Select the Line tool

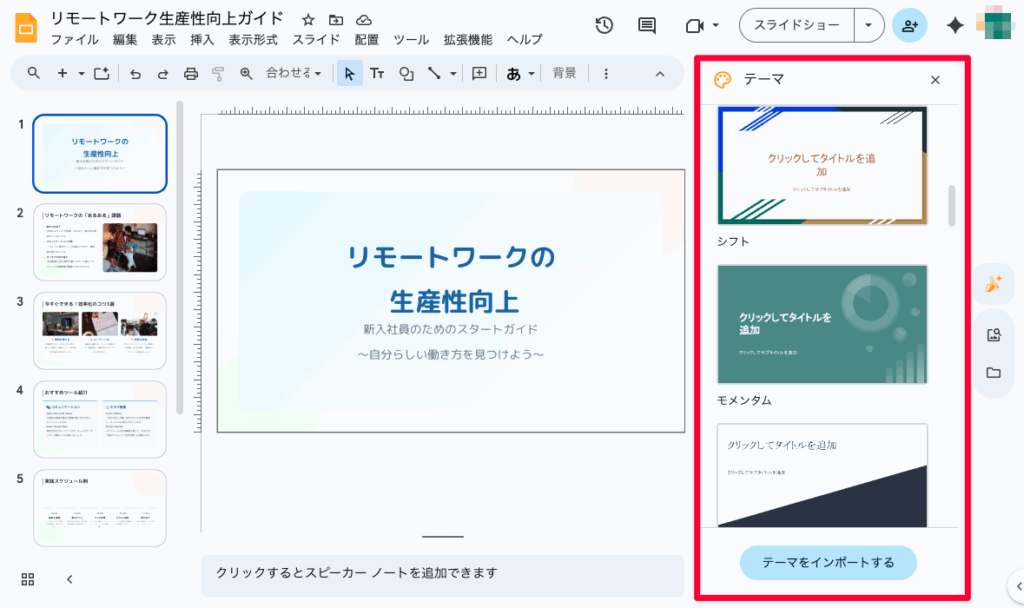[x=432, y=73]
